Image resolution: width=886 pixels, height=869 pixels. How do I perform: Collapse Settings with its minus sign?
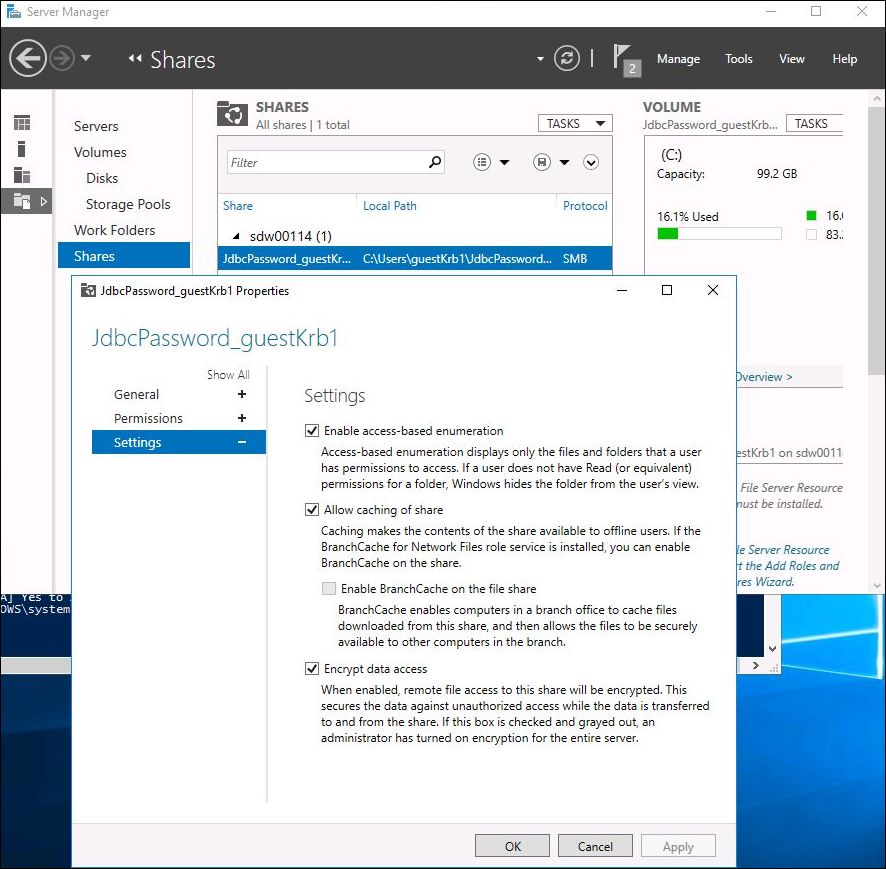coord(242,442)
